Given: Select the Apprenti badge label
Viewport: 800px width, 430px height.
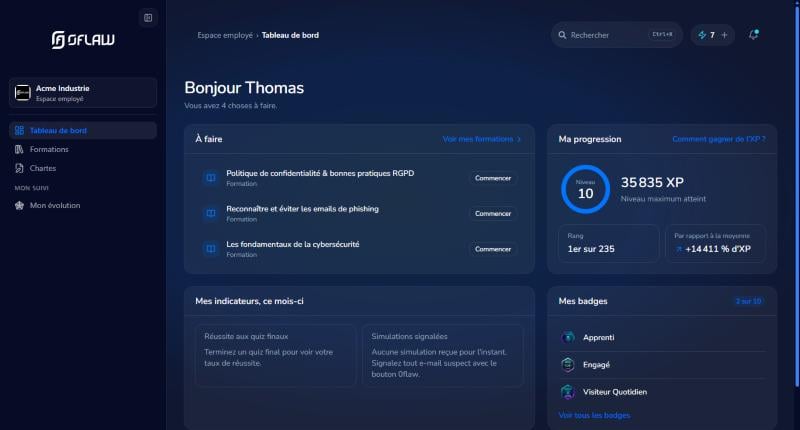Looking at the screenshot, I should coord(598,338).
